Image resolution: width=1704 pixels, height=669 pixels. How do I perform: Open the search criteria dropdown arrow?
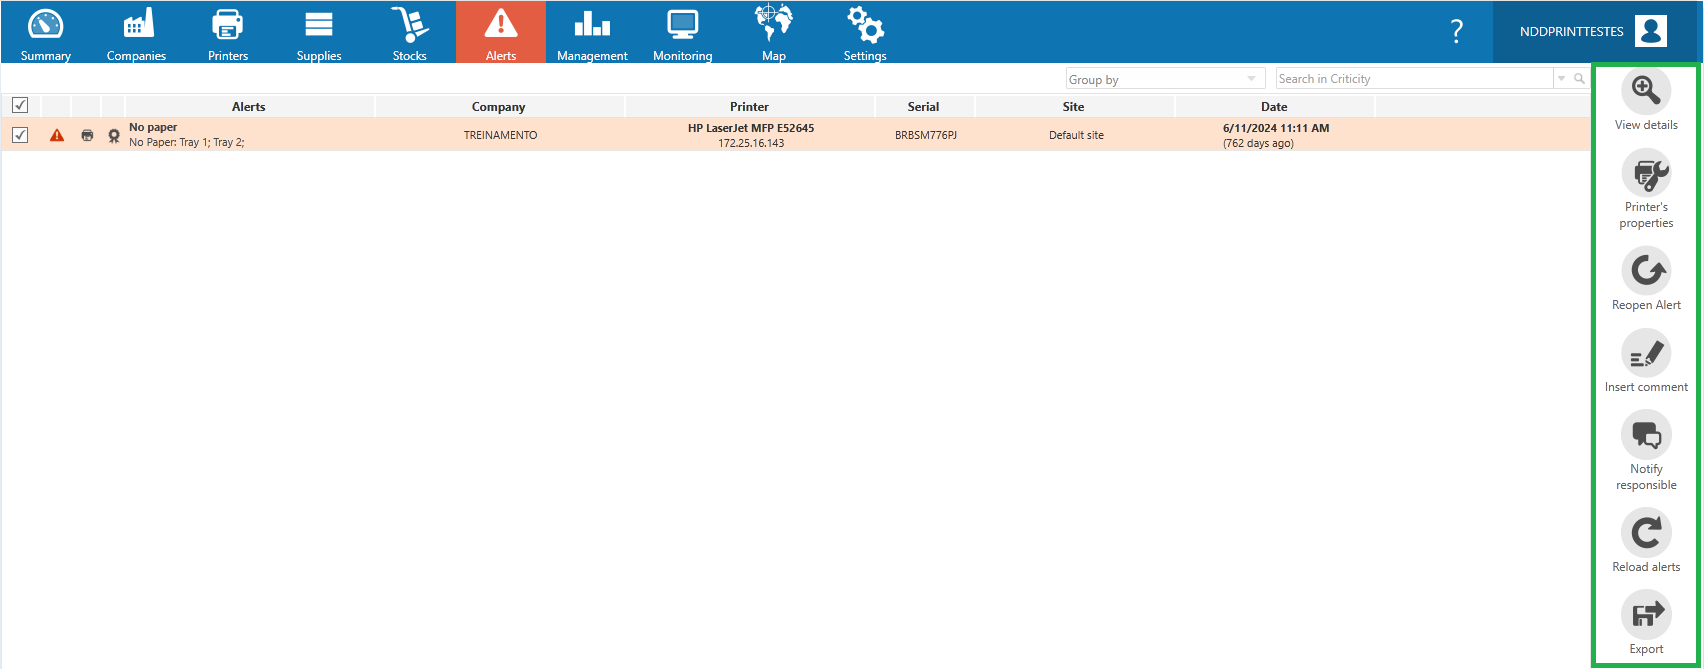[x=1562, y=78]
